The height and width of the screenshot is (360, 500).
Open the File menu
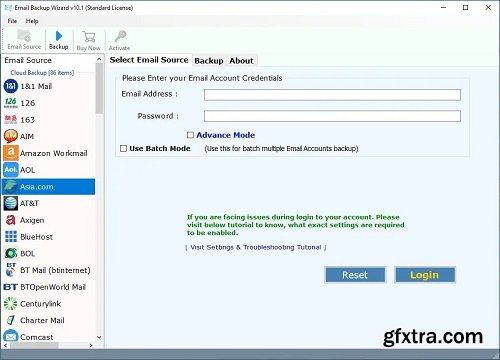tap(12, 21)
